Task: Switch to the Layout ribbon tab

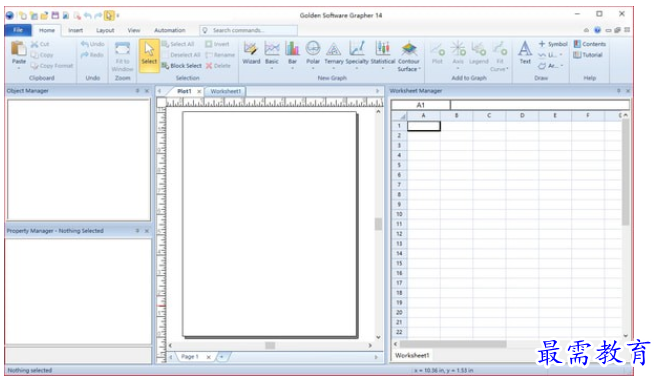Action: tap(105, 30)
